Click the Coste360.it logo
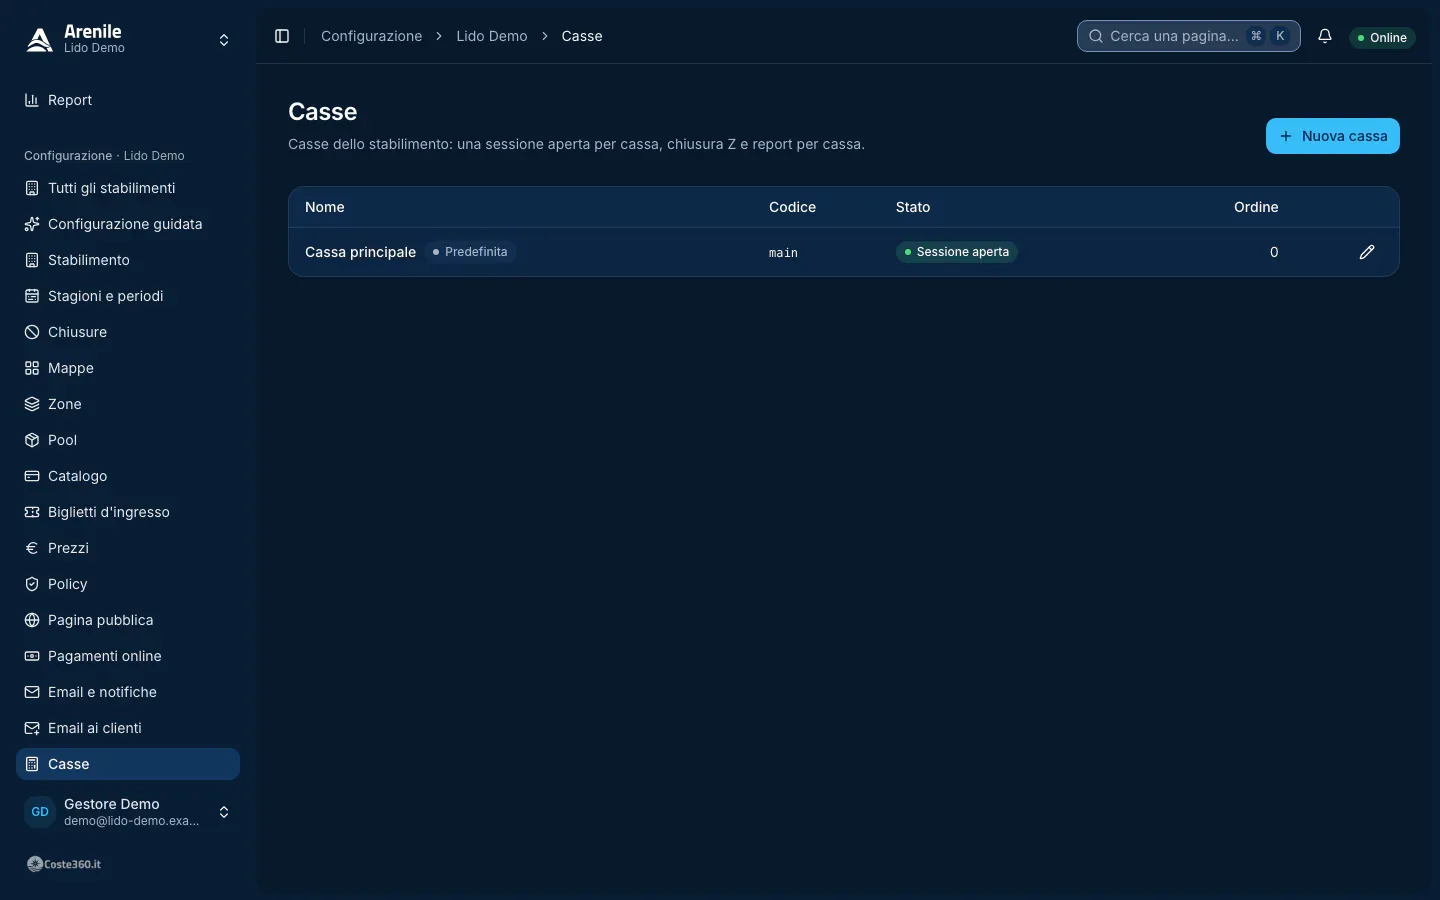Viewport: 1440px width, 900px height. click(x=64, y=864)
